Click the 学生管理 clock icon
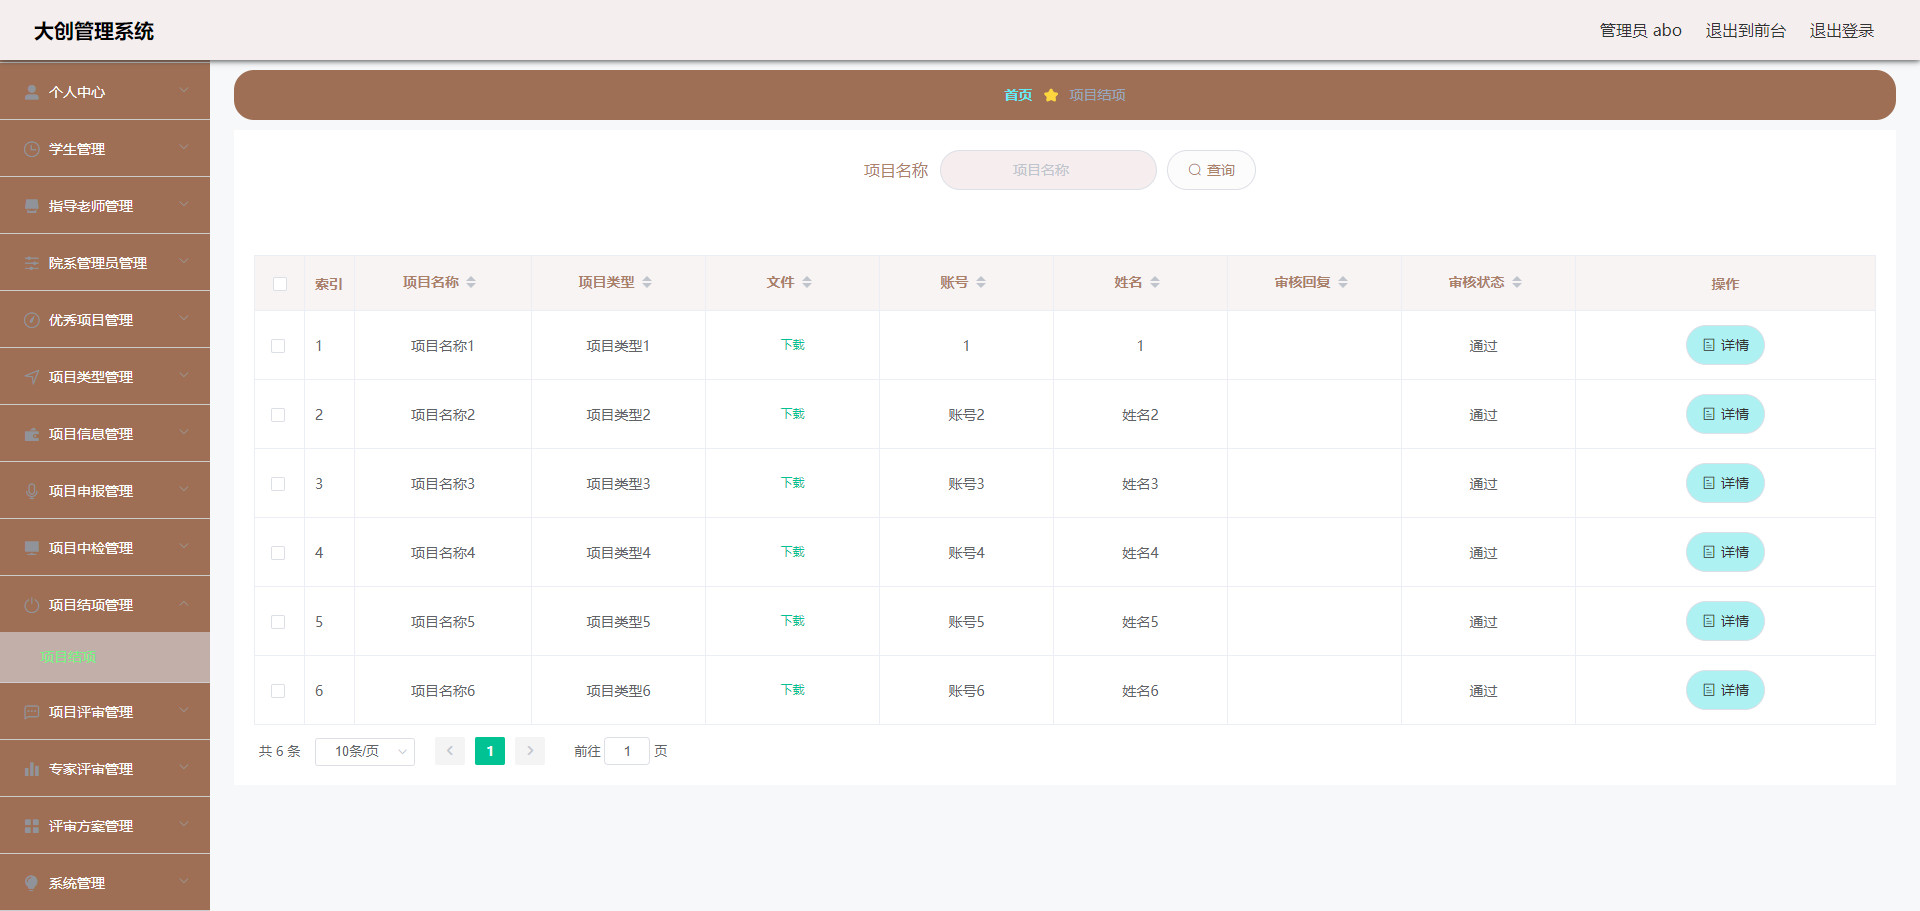Viewport: 1920px width, 911px height. coord(32,149)
